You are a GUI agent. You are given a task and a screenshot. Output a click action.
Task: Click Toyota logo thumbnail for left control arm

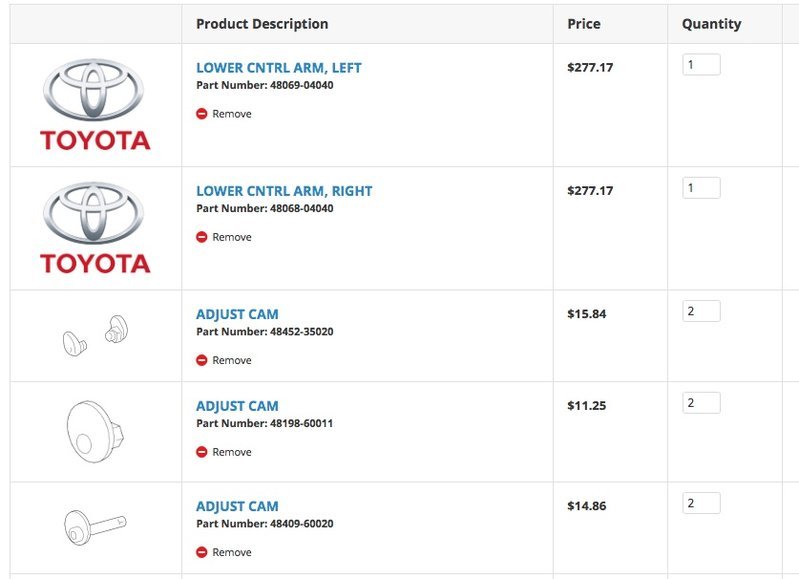tap(95, 104)
